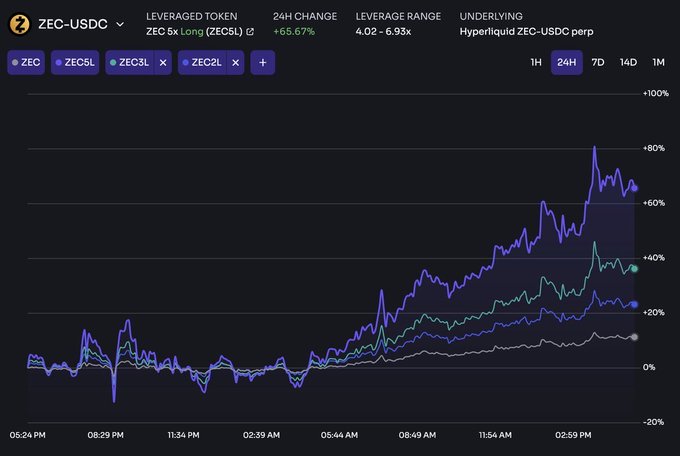Screen dimensions: 680x456
Task: Remove ZEC2L with its X icon
Action: point(235,63)
